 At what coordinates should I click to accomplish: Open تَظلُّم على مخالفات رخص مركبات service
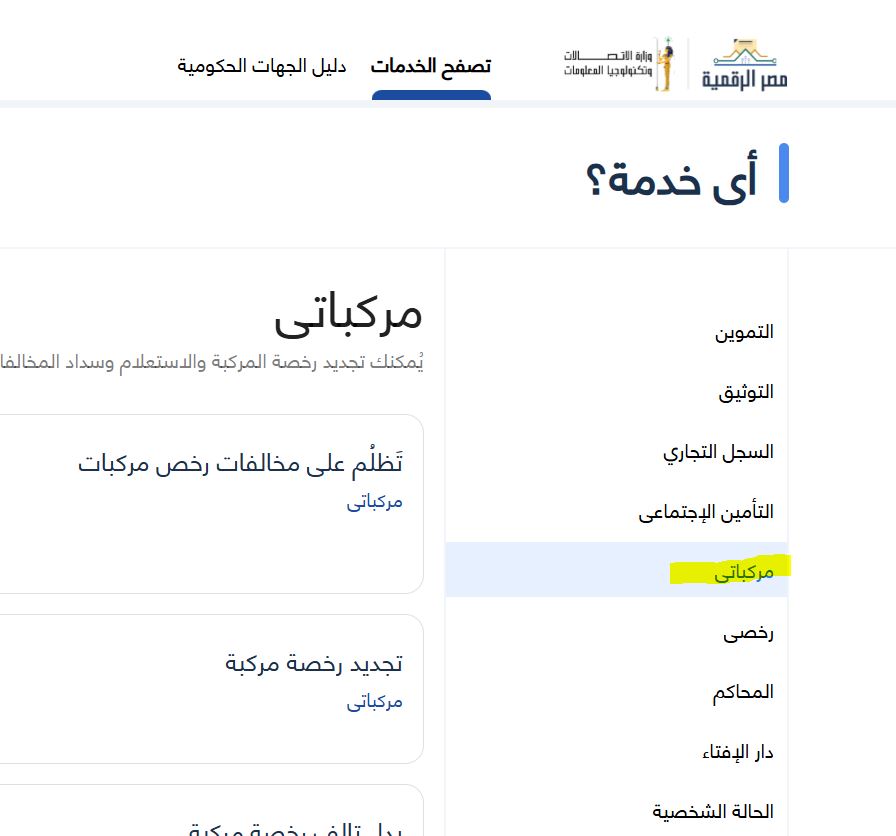(x=240, y=463)
